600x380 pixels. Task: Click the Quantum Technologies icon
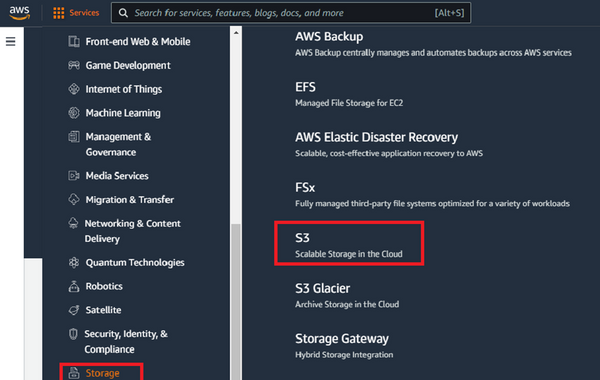pos(74,263)
